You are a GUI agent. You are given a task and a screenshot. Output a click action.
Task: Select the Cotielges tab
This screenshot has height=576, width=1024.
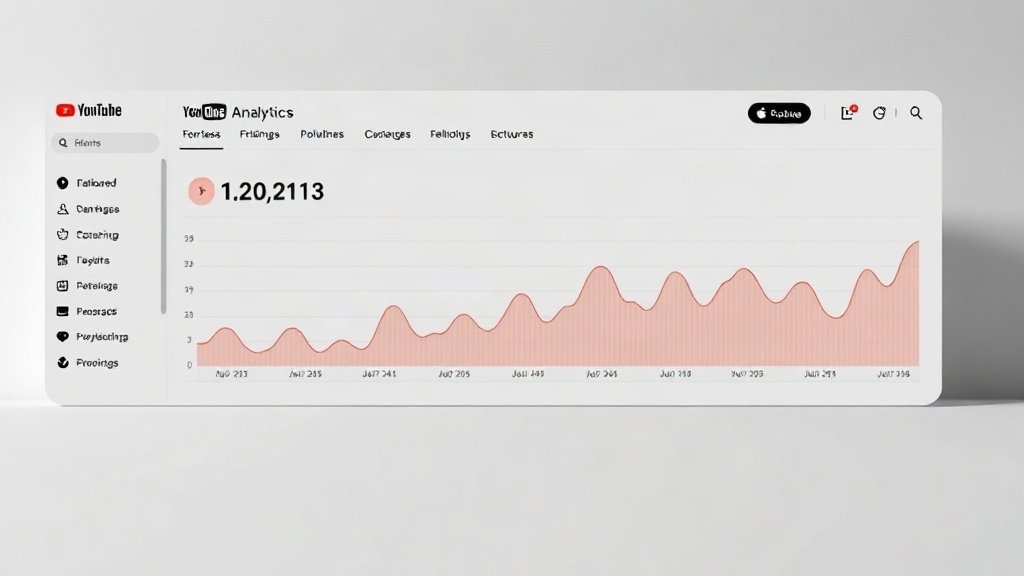point(387,134)
